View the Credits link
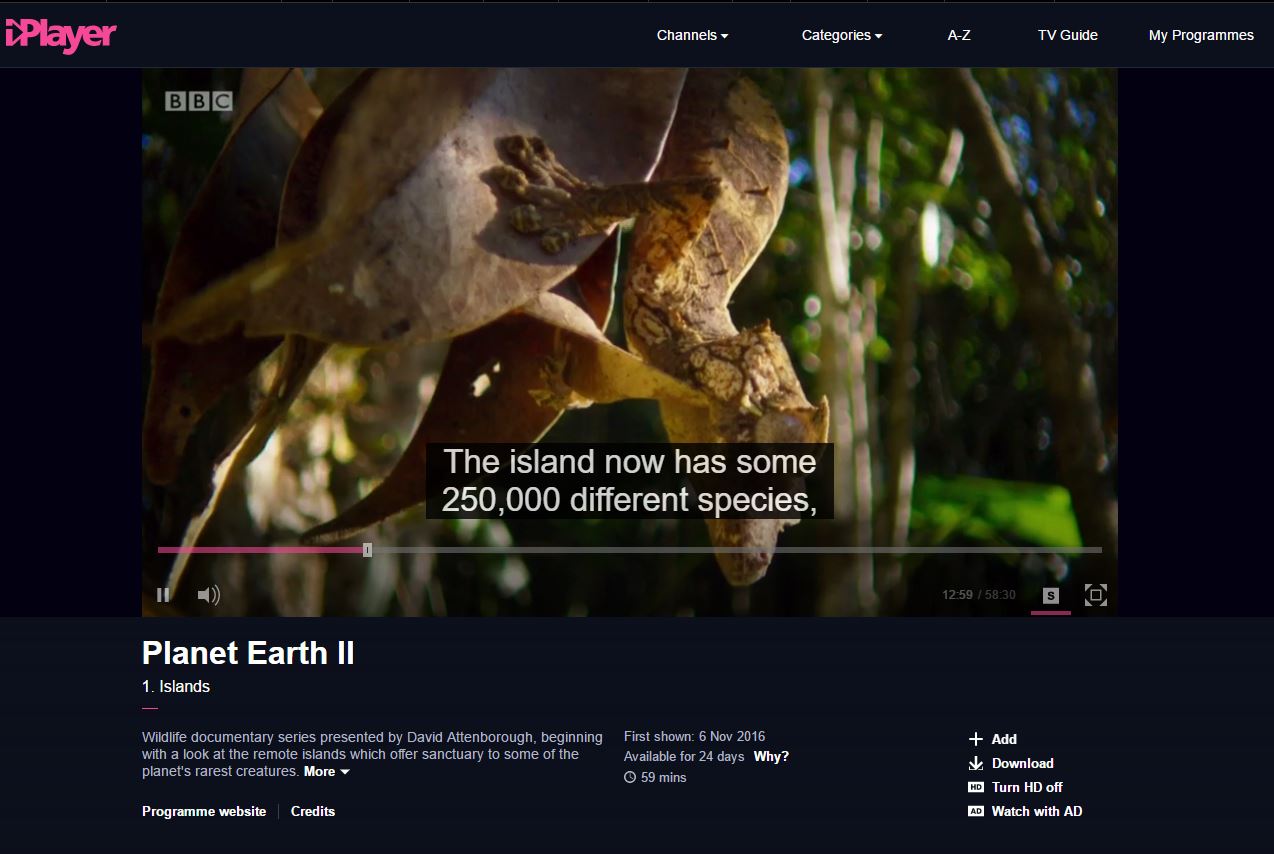 pyautogui.click(x=313, y=811)
